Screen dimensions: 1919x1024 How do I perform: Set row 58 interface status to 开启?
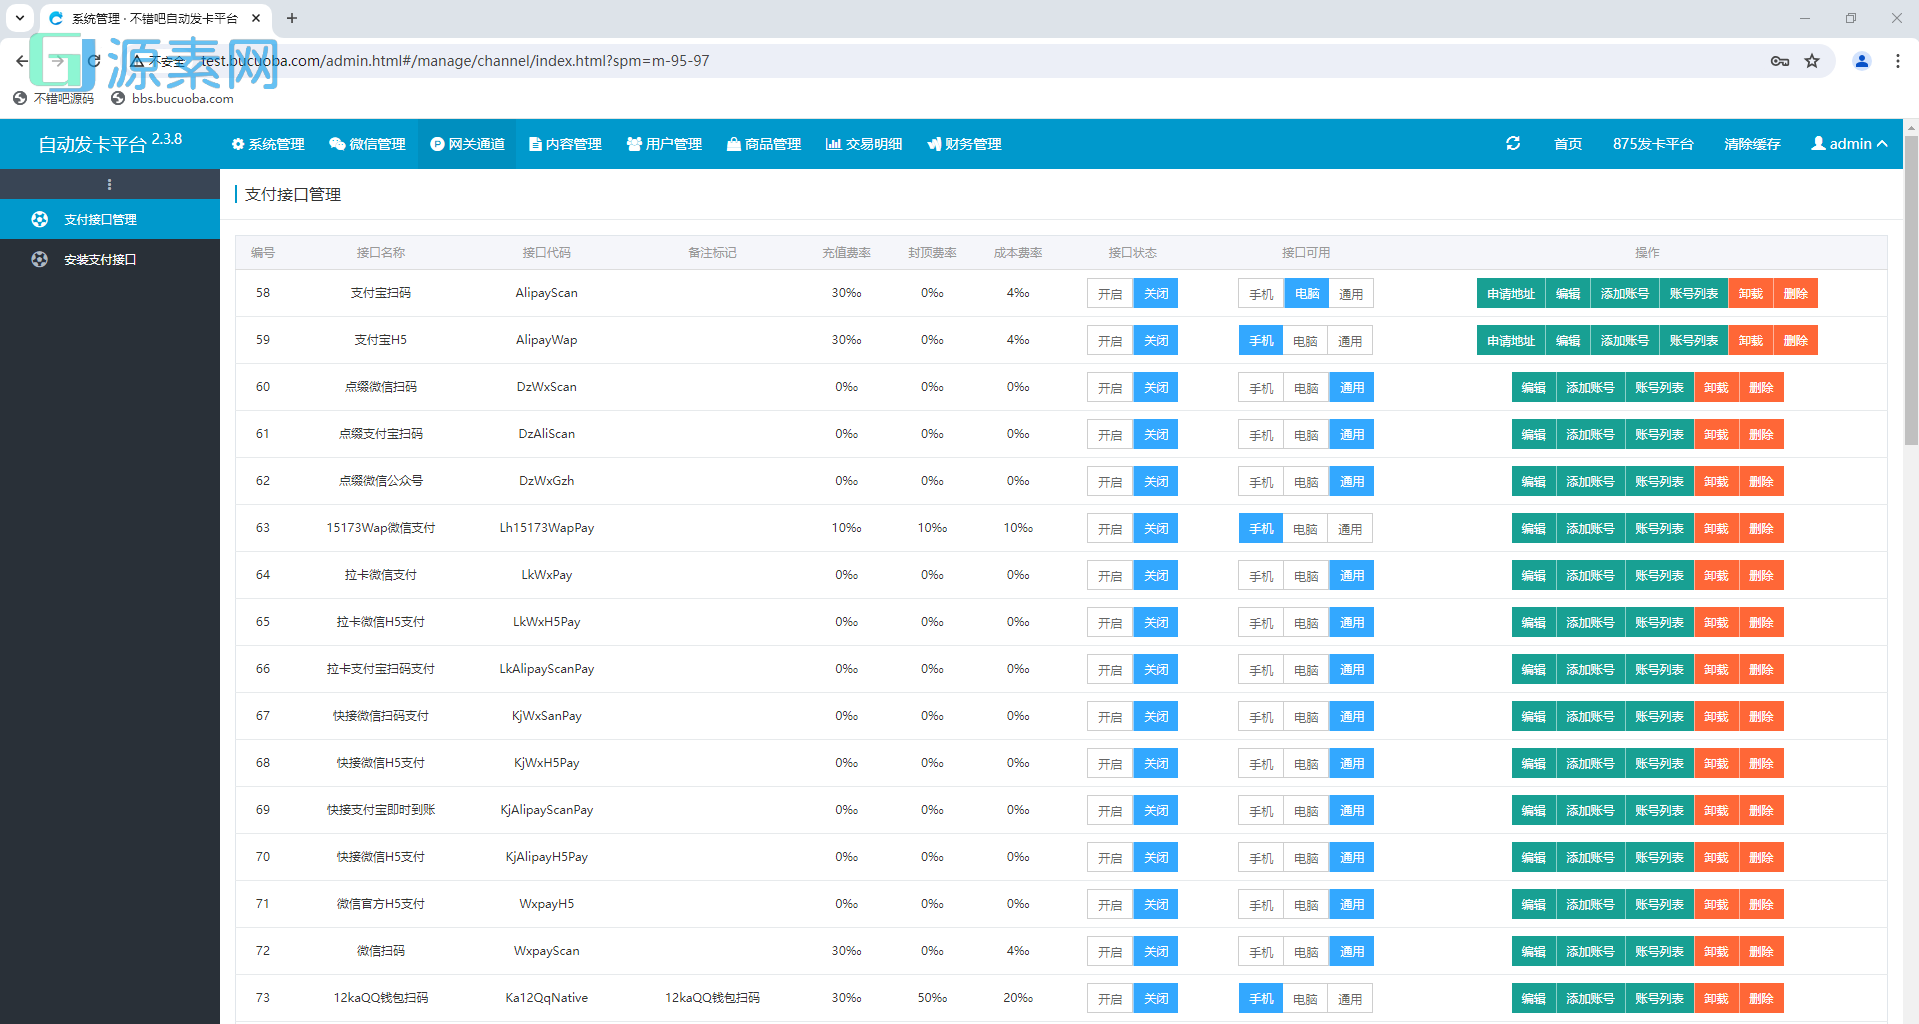coord(1110,294)
